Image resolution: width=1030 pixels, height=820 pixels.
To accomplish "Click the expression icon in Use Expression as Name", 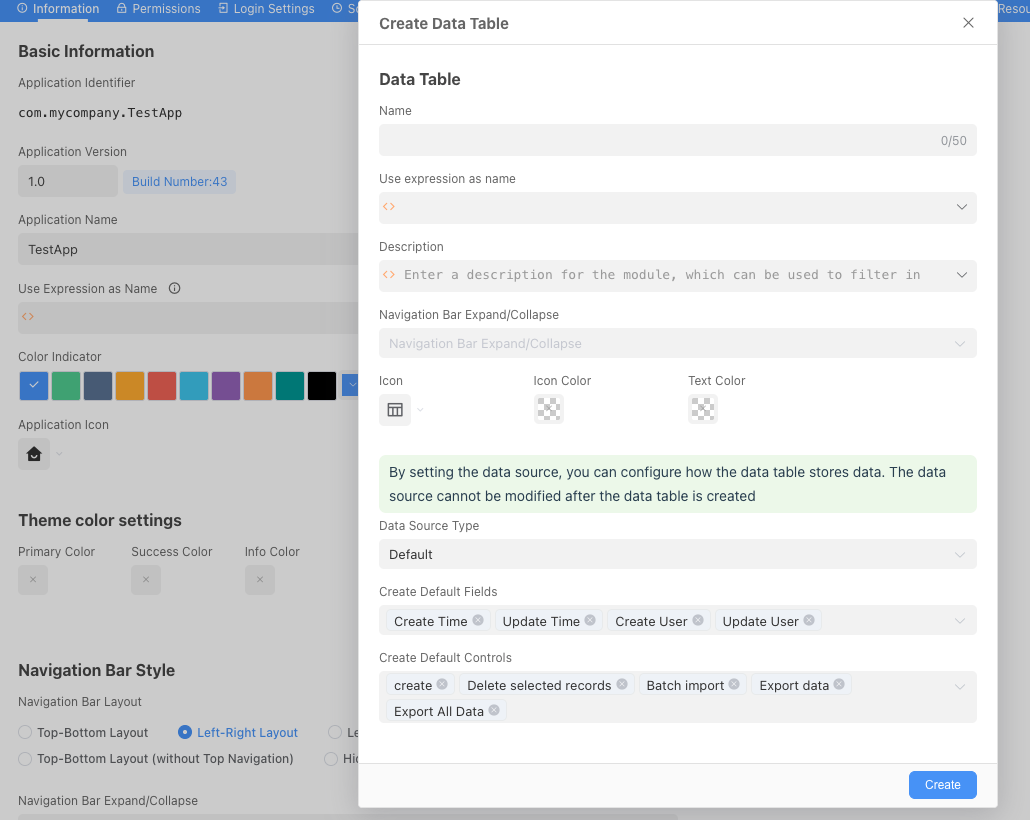I will pyautogui.click(x=28, y=317).
